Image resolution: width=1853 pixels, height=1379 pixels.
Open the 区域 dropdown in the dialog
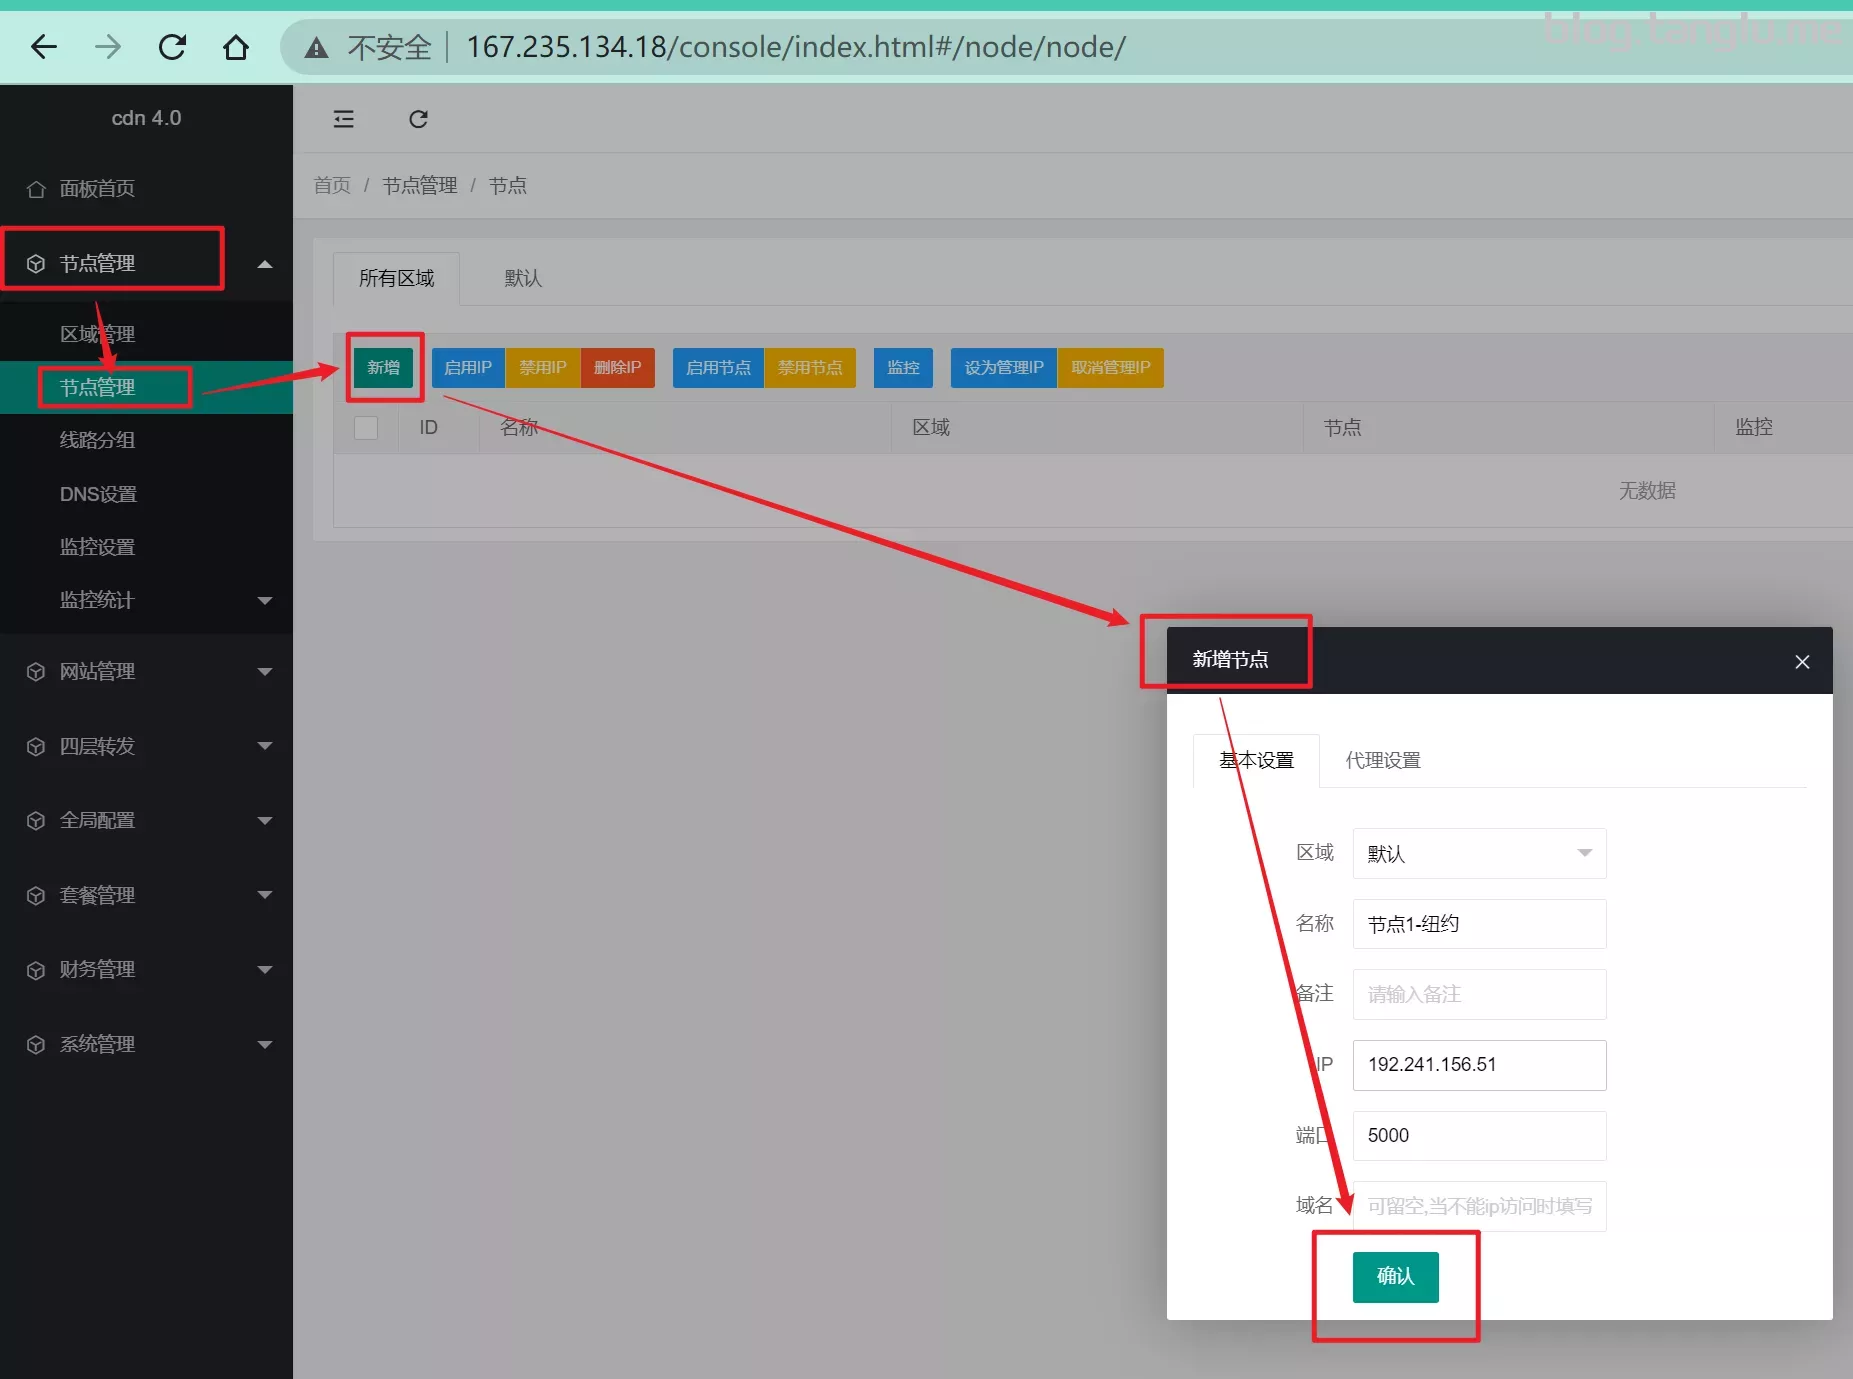point(1478,853)
